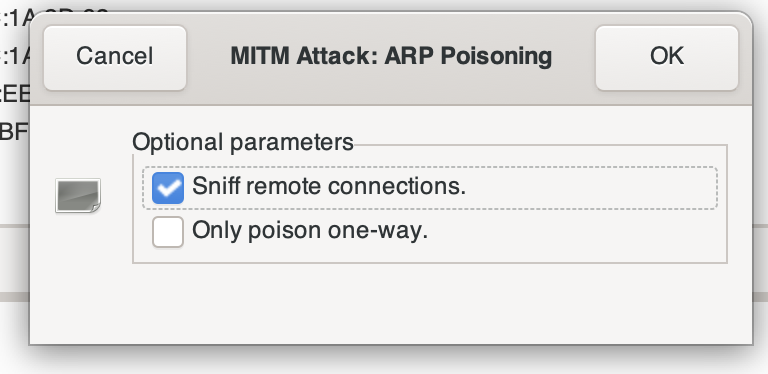Click the gray dialog icon beside parameters
Viewport: 768px width, 374px height.
(x=78, y=196)
